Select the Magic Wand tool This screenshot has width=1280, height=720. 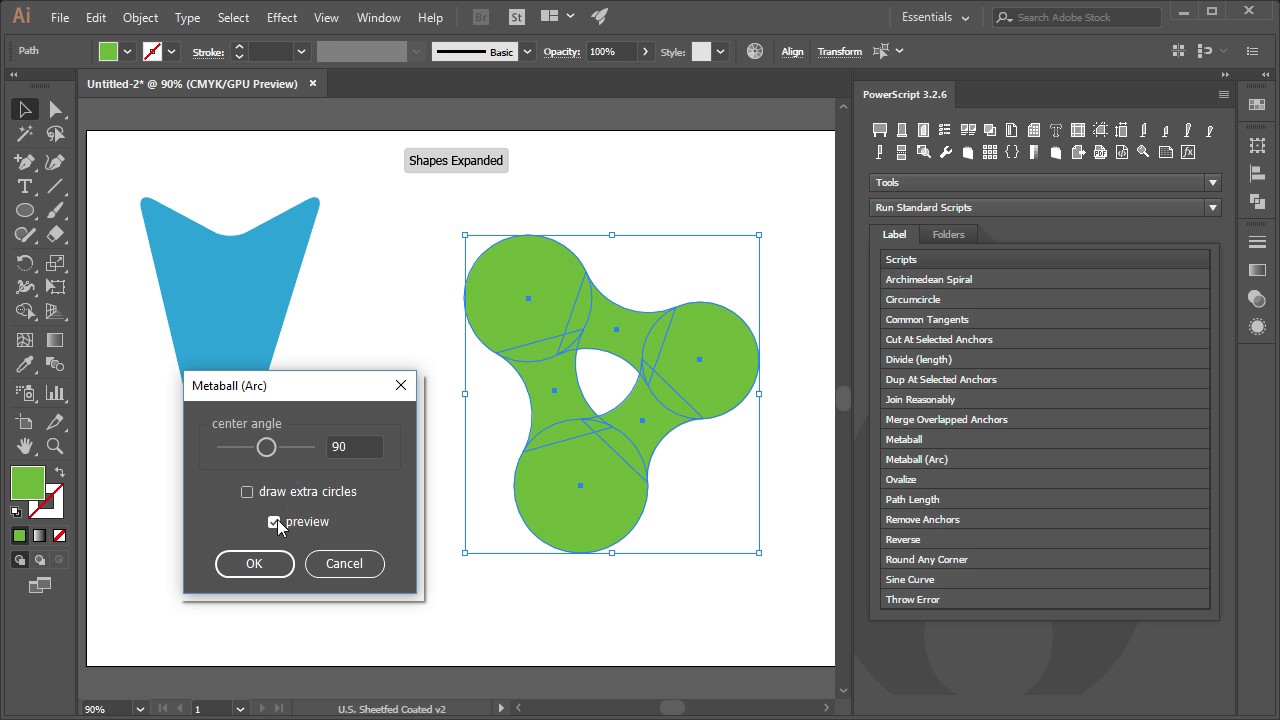pyautogui.click(x=25, y=134)
